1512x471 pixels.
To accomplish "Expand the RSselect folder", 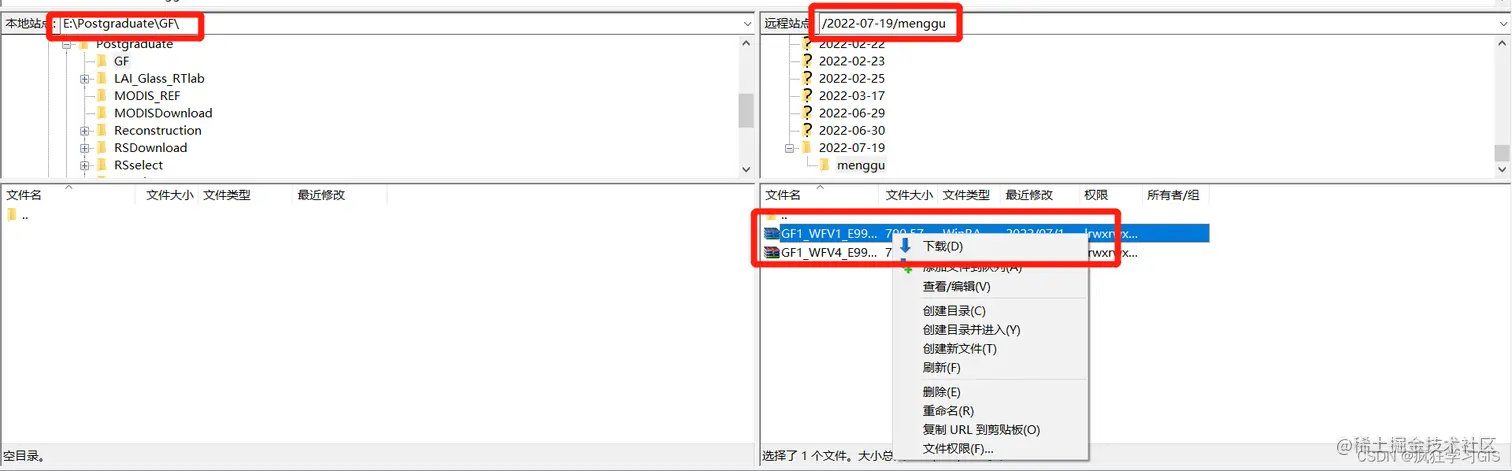I will (x=85, y=165).
